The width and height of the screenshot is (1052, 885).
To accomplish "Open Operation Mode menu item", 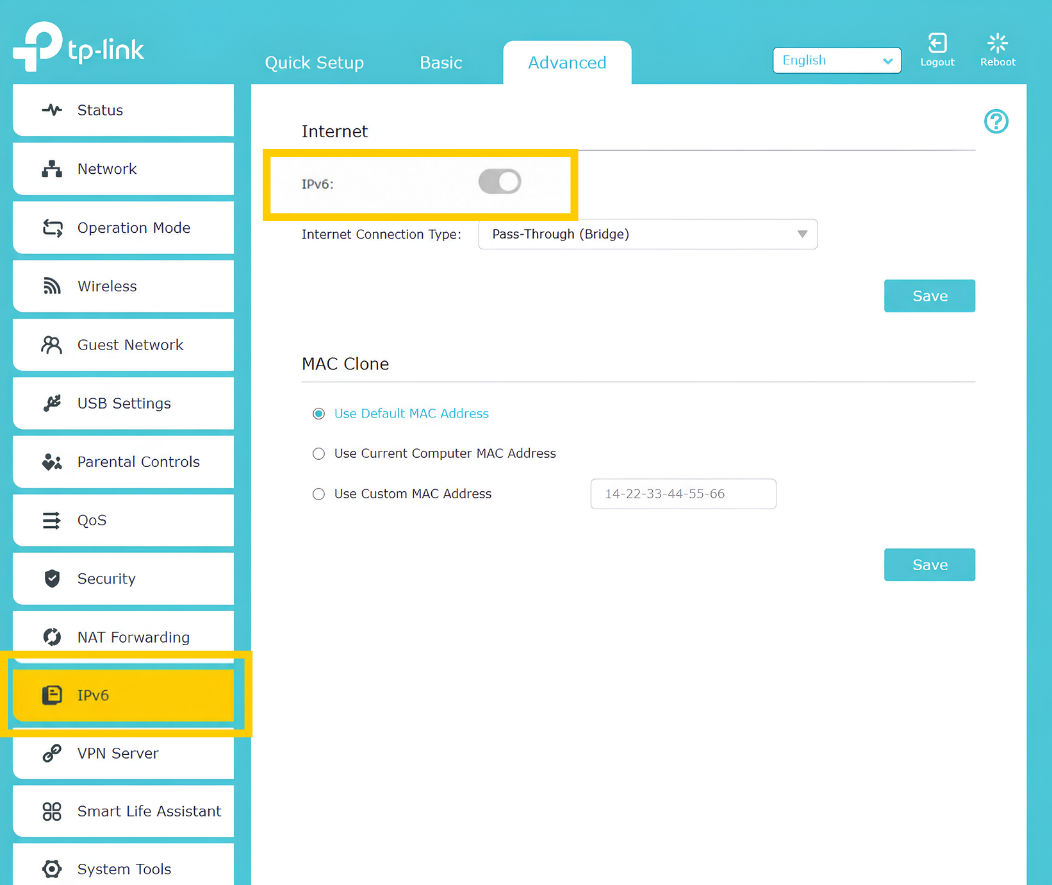I will click(x=123, y=228).
